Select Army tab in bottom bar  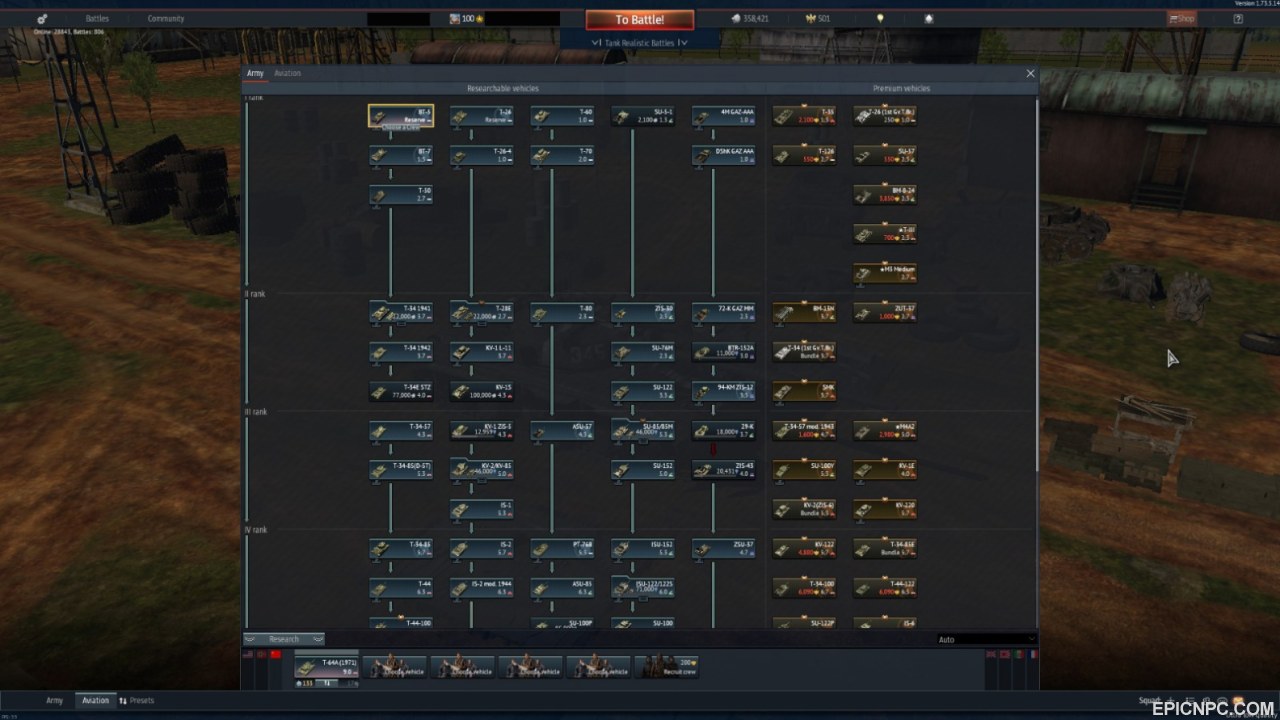54,700
